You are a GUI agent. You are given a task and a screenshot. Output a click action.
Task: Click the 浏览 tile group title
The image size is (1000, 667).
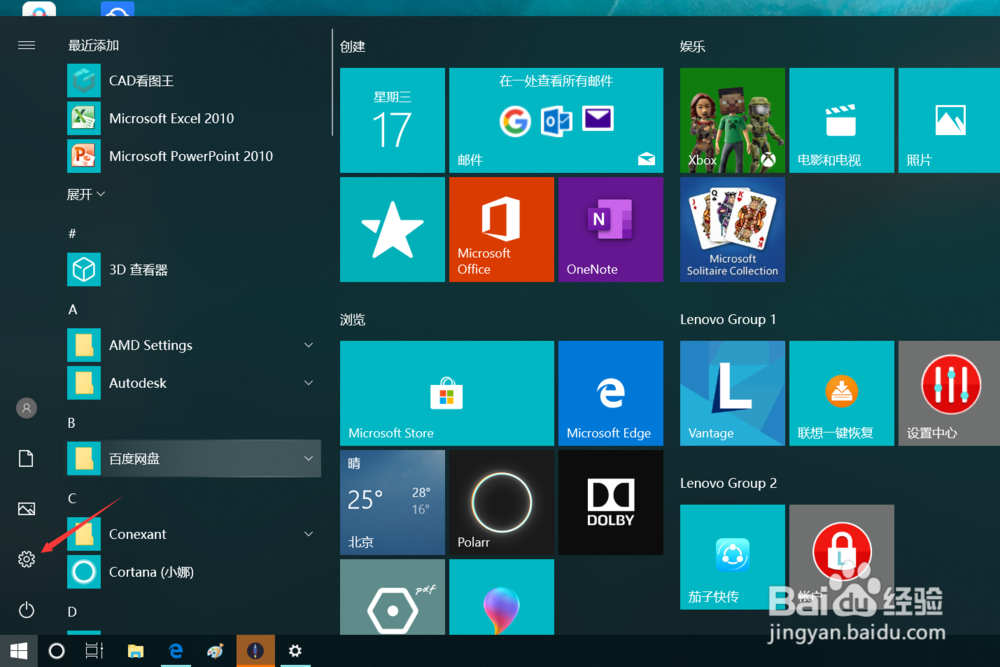click(x=353, y=319)
